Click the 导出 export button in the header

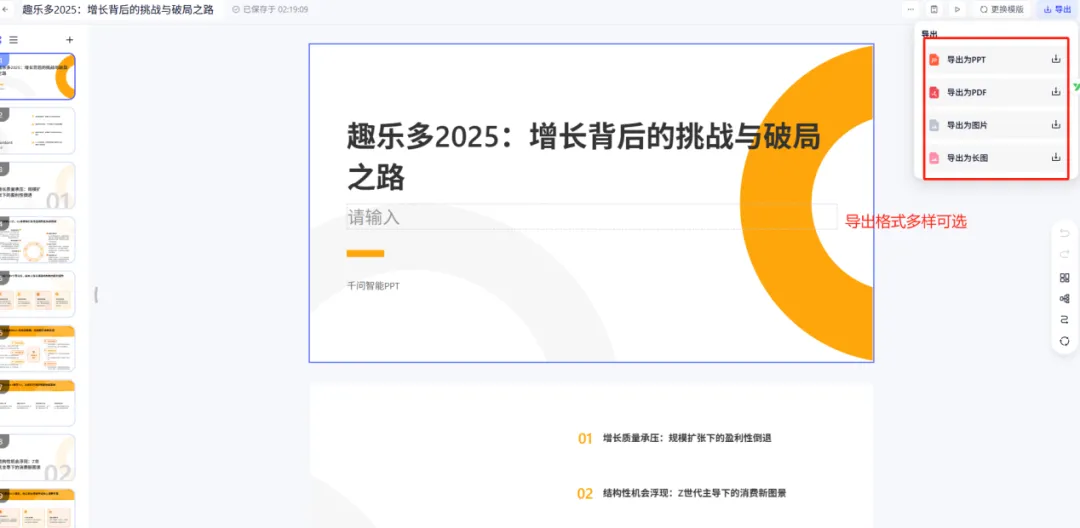point(1057,10)
